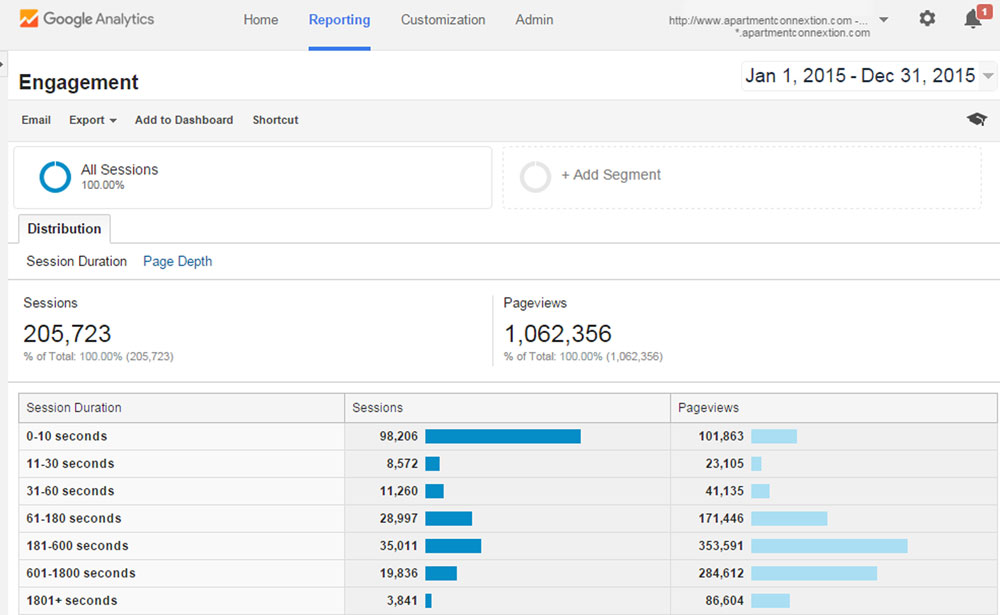
Task: Click the 11,260 sessions value
Action: click(x=399, y=491)
